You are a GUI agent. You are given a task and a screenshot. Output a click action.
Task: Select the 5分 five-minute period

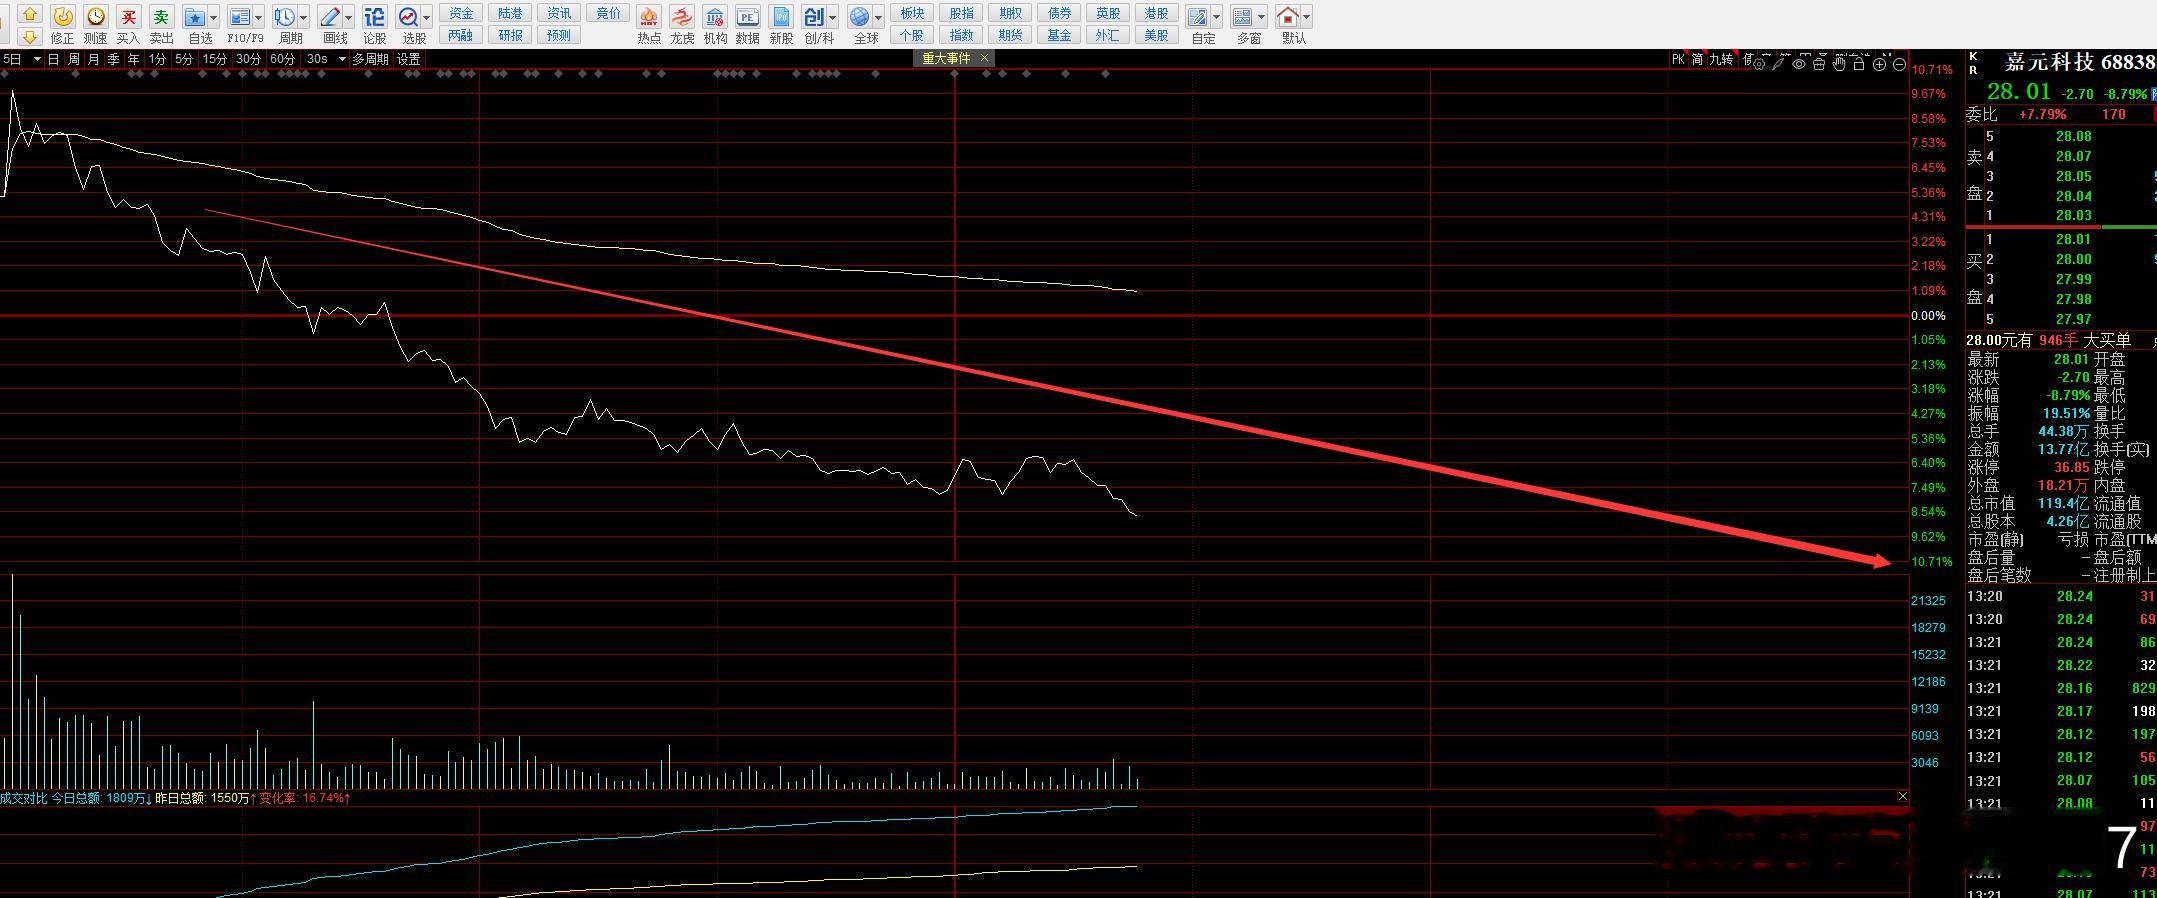184,59
